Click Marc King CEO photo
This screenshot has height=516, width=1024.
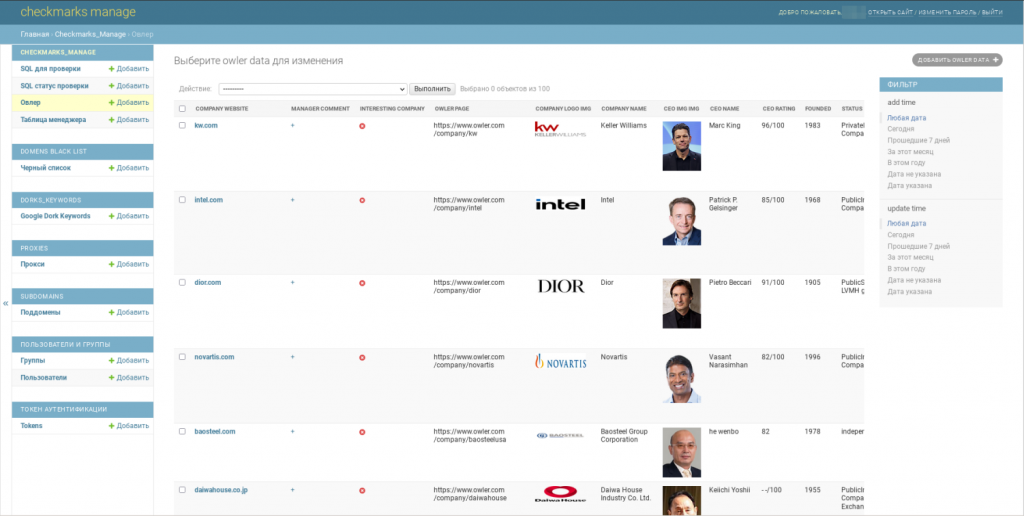point(682,146)
